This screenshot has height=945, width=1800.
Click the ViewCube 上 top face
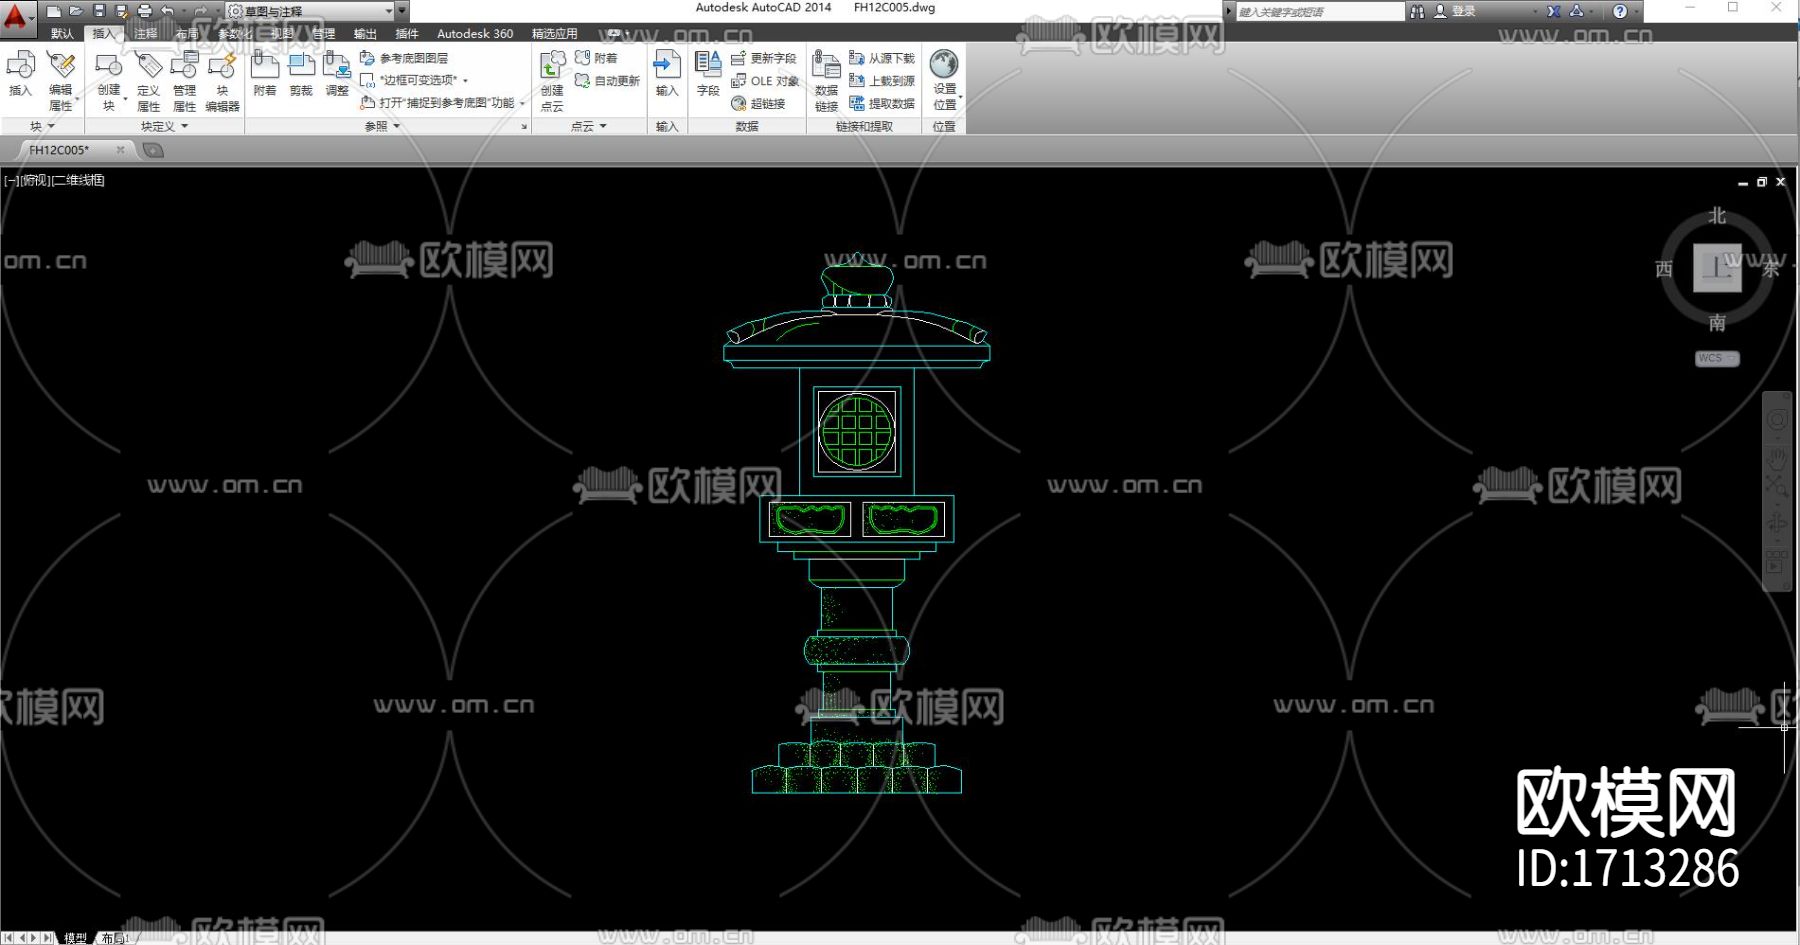coord(1717,267)
